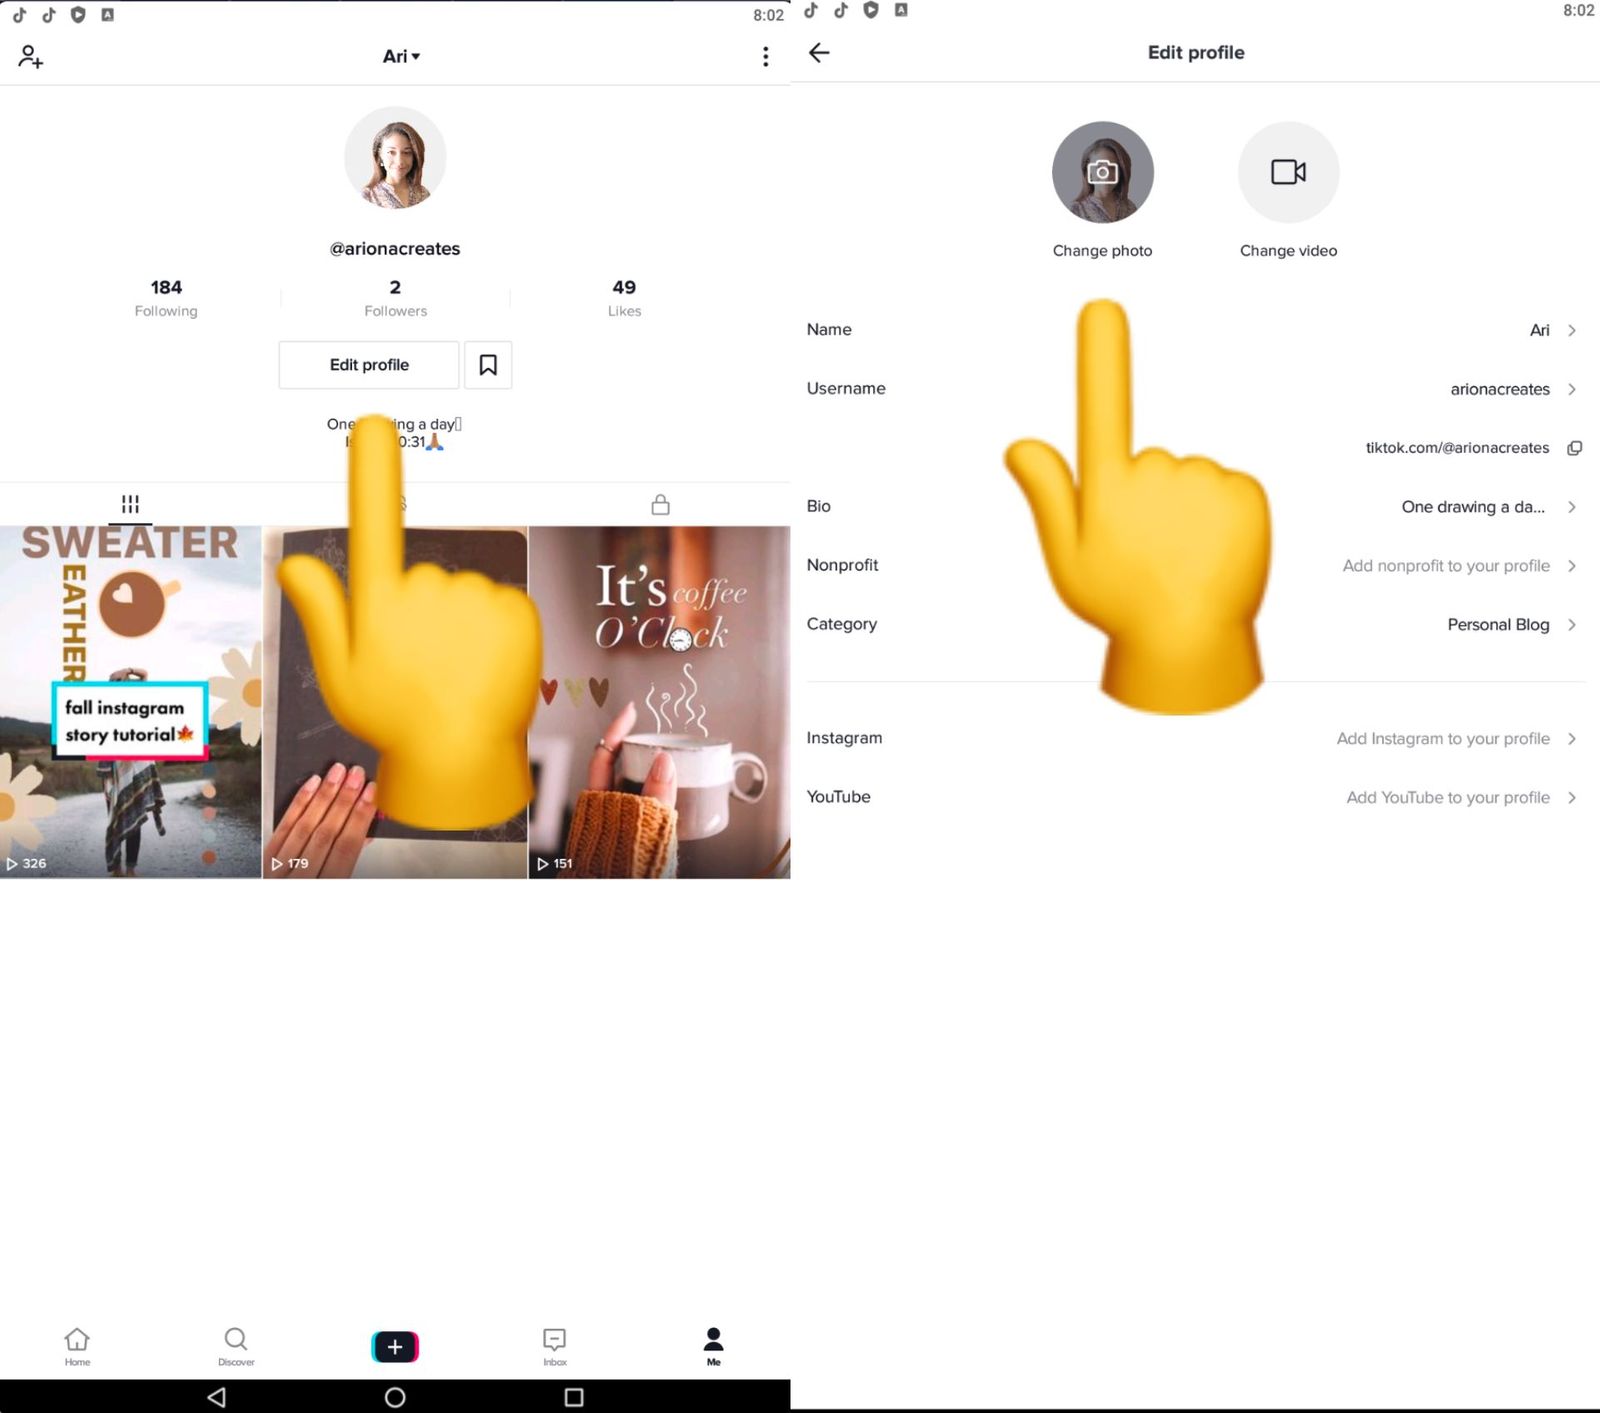1600x1413 pixels.
Task: Add Instagram to your profile
Action: coord(1195,739)
